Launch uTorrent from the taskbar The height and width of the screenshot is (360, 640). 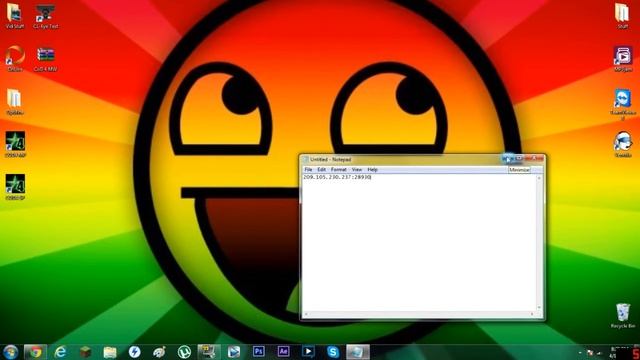click(184, 352)
